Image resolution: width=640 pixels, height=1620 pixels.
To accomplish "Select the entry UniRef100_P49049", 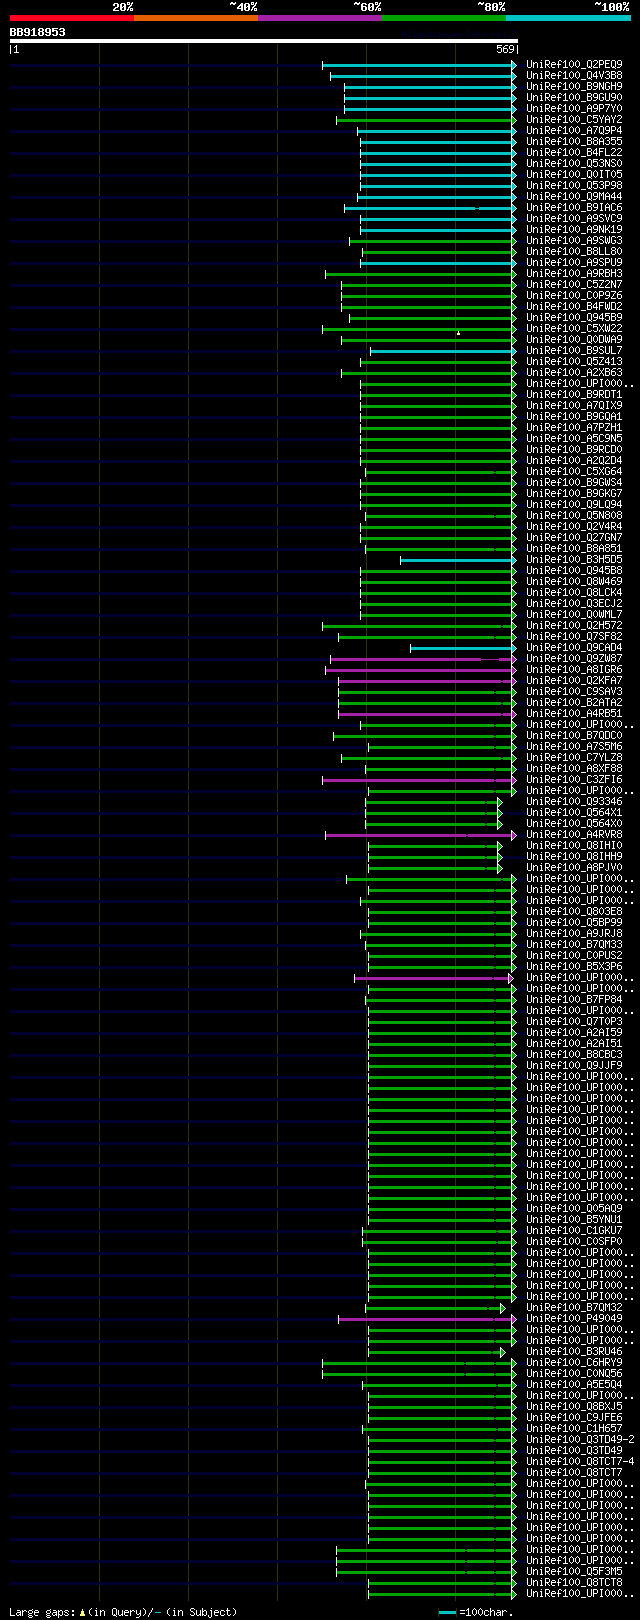I will [x=574, y=1318].
